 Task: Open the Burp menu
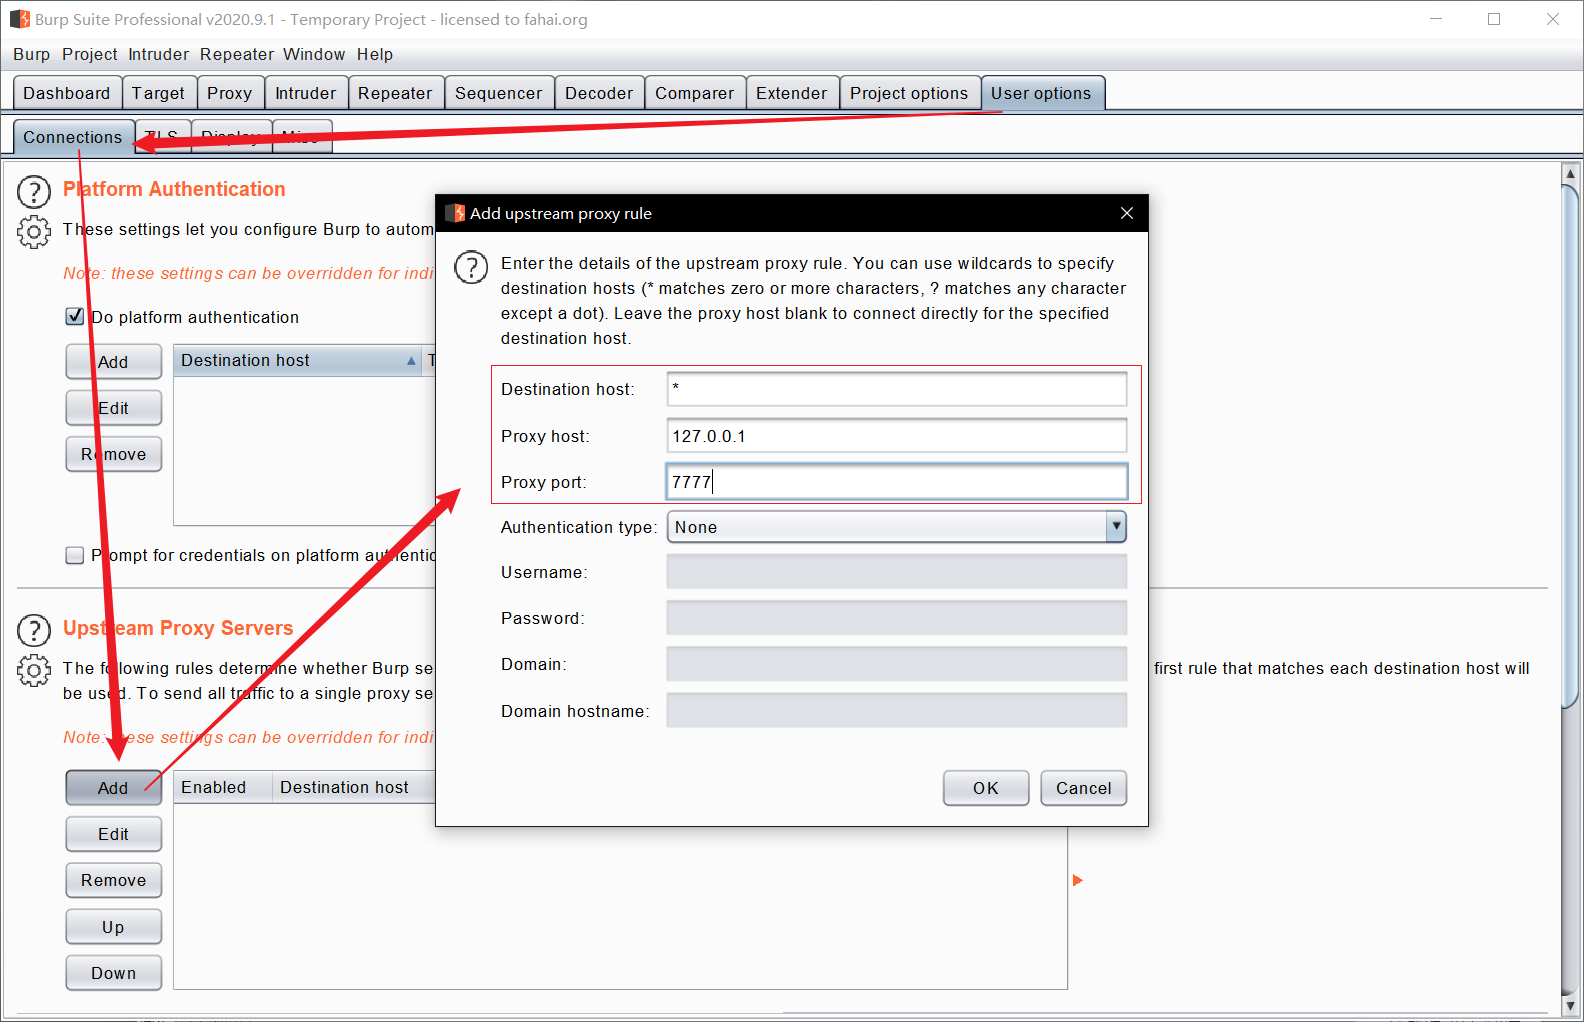(31, 54)
